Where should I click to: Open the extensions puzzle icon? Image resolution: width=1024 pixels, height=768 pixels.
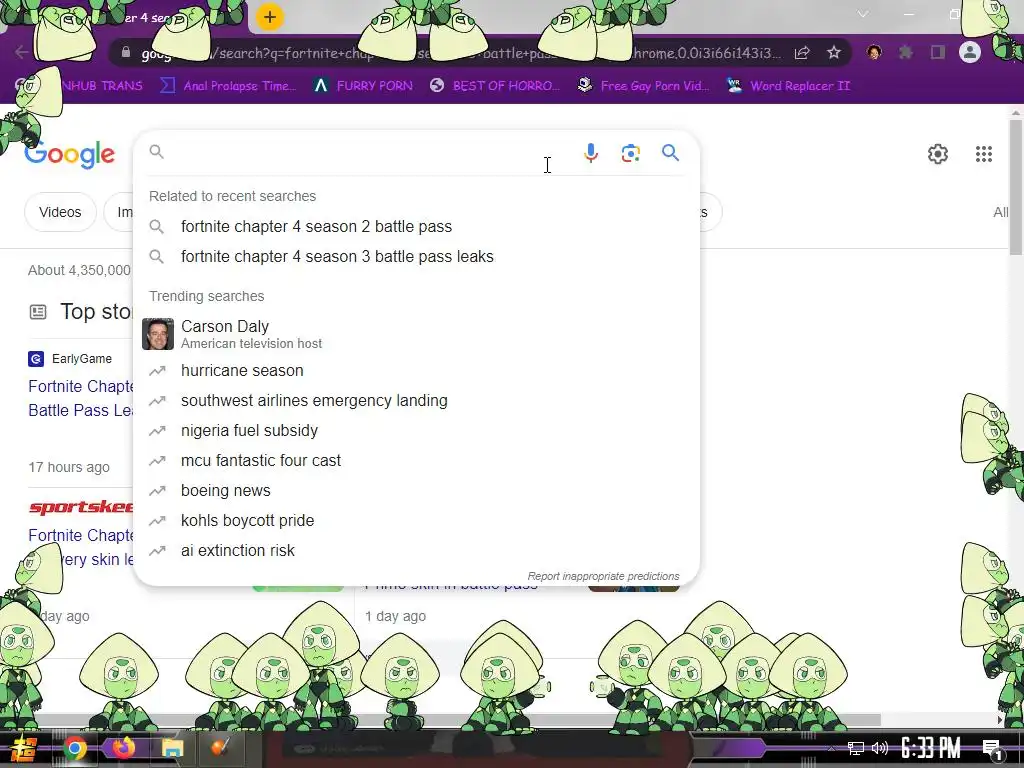pos(905,52)
